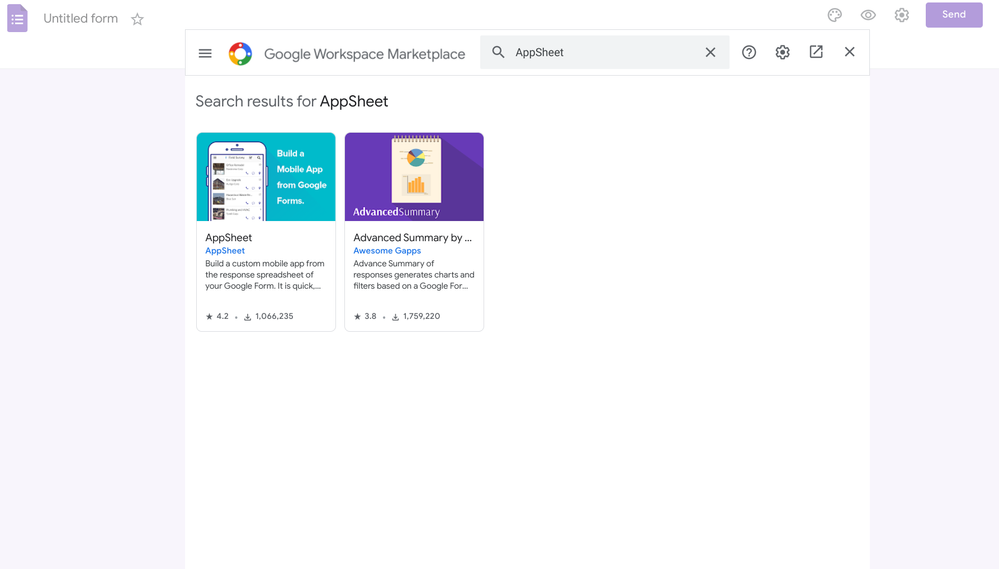The image size is (999, 569).
Task: Open the AppSheet developer link
Action: [x=225, y=250]
